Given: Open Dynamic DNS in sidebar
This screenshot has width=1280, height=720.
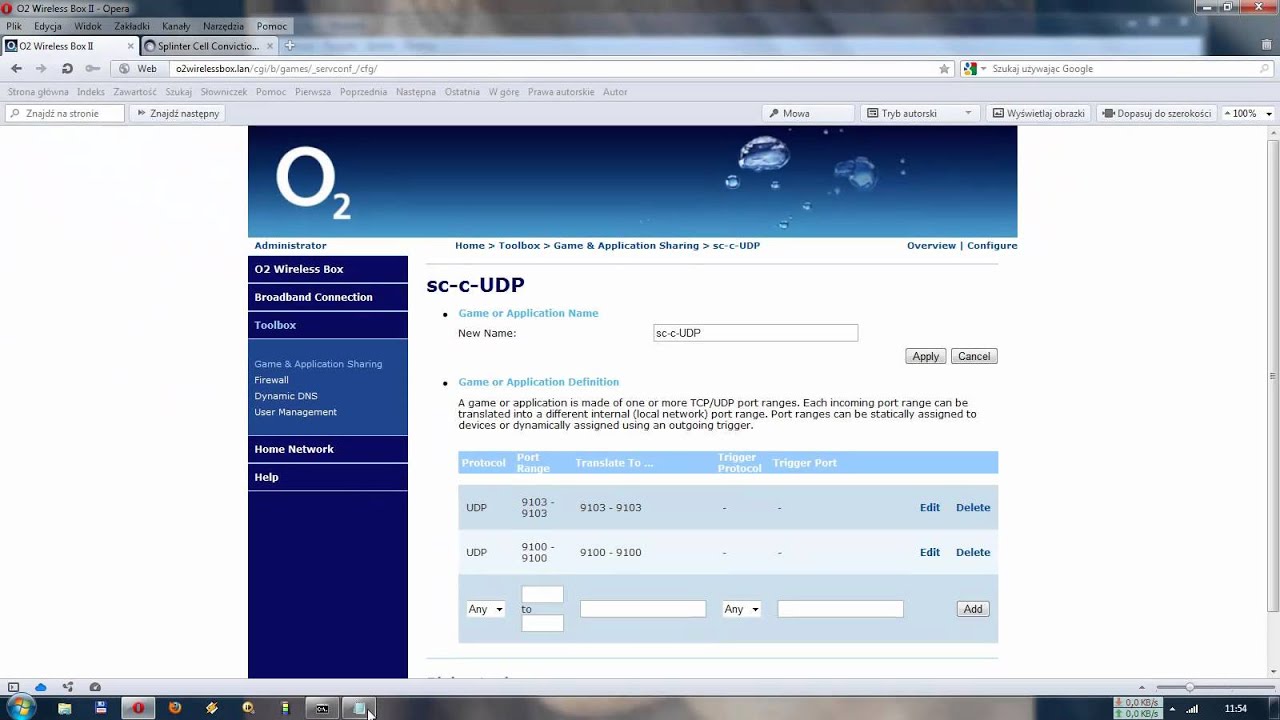Looking at the screenshot, I should click(286, 396).
